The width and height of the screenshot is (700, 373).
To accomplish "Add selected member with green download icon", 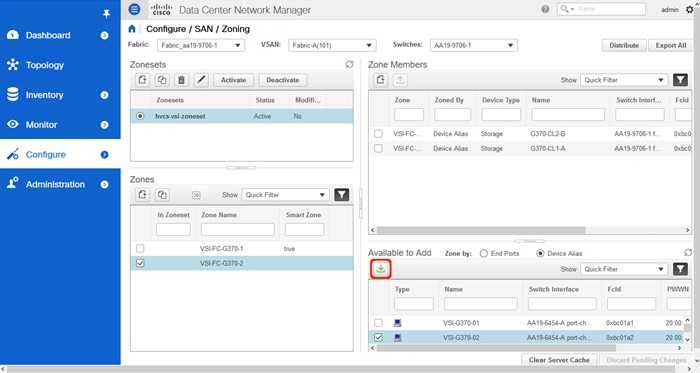I will click(x=381, y=269).
